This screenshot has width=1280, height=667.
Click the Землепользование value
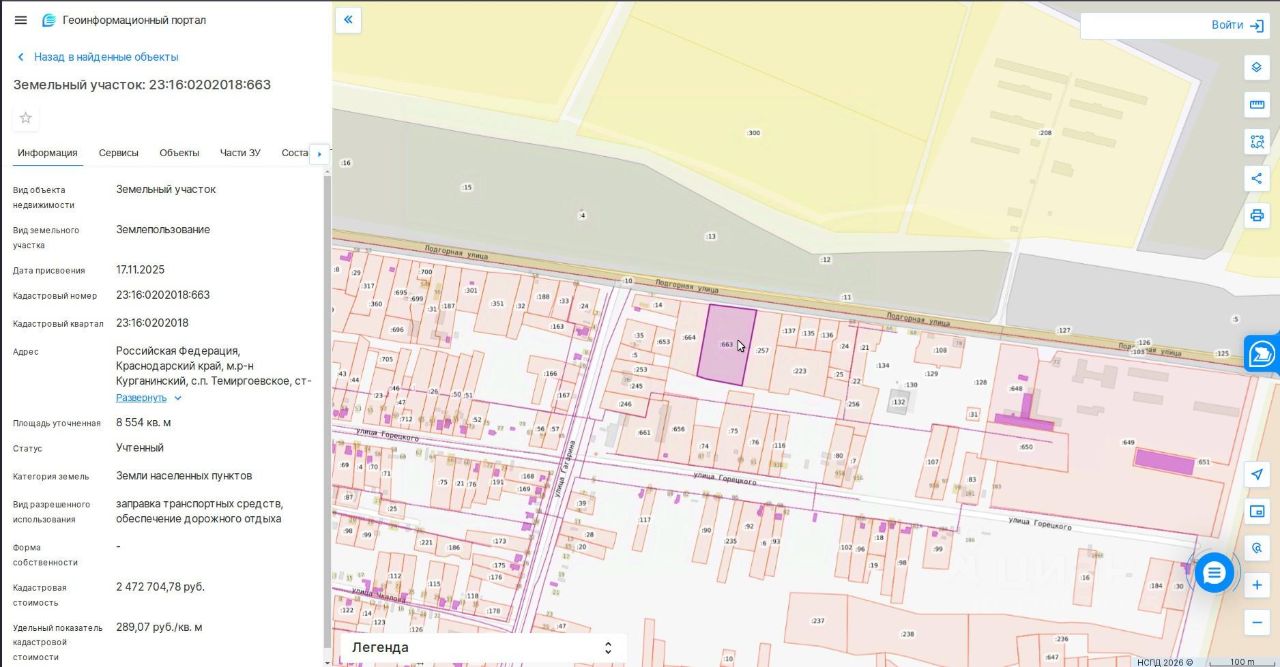point(163,229)
